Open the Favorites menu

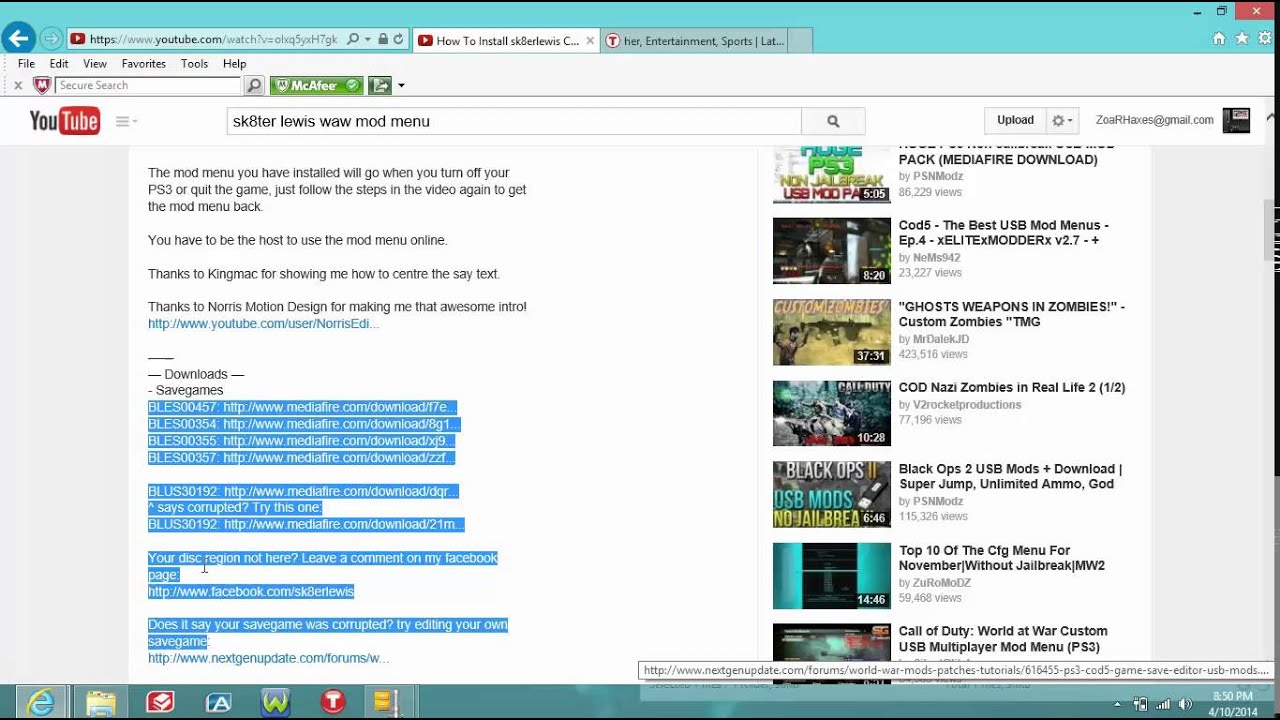coord(144,63)
